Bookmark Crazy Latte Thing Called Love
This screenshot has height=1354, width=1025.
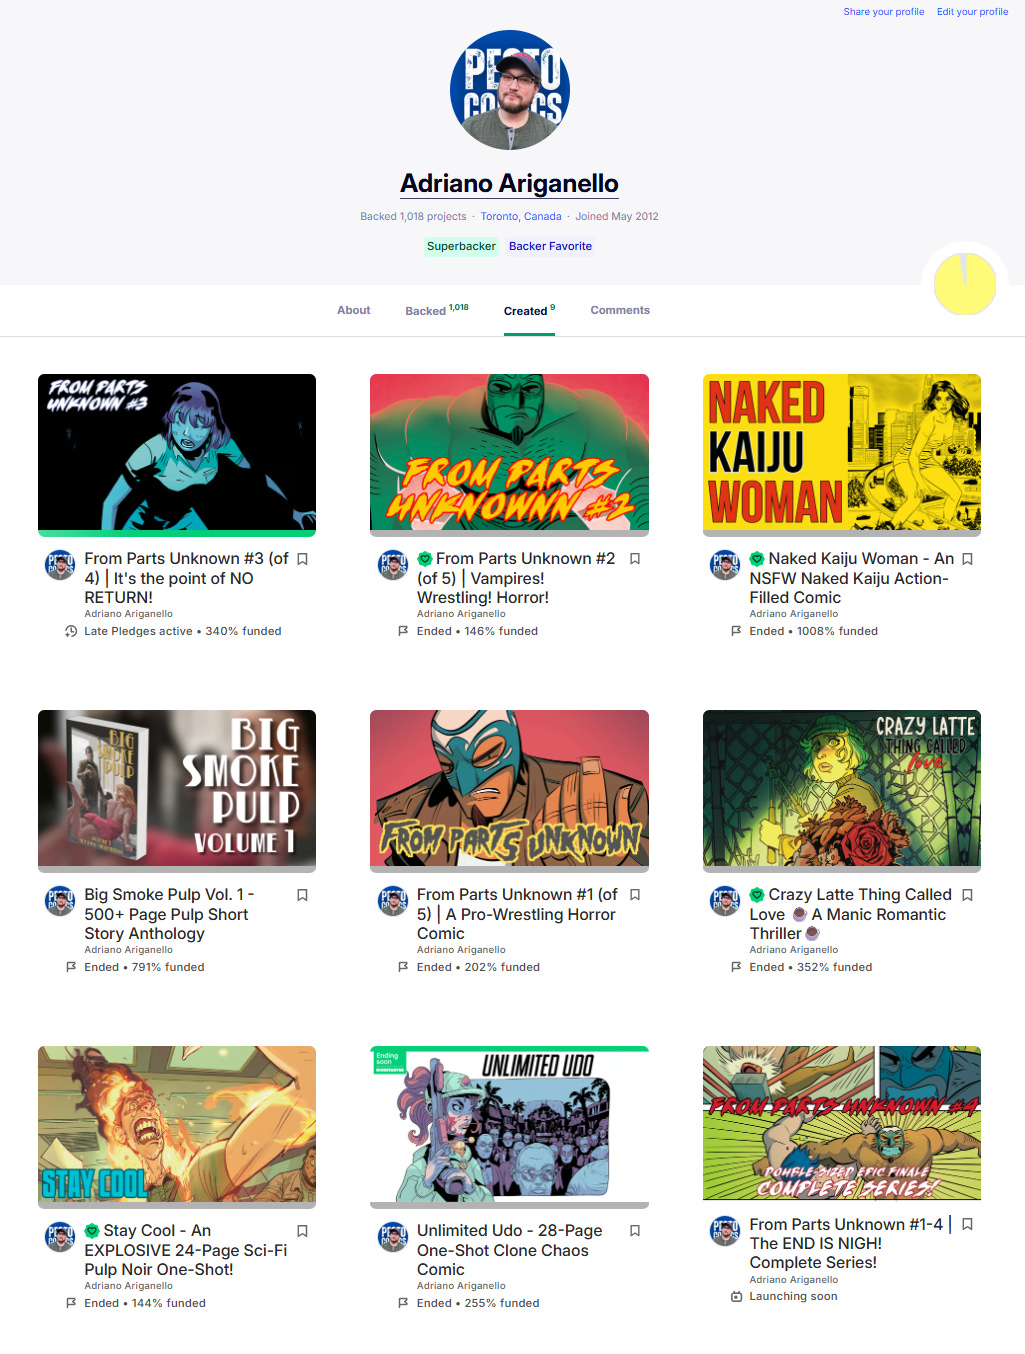click(x=967, y=895)
